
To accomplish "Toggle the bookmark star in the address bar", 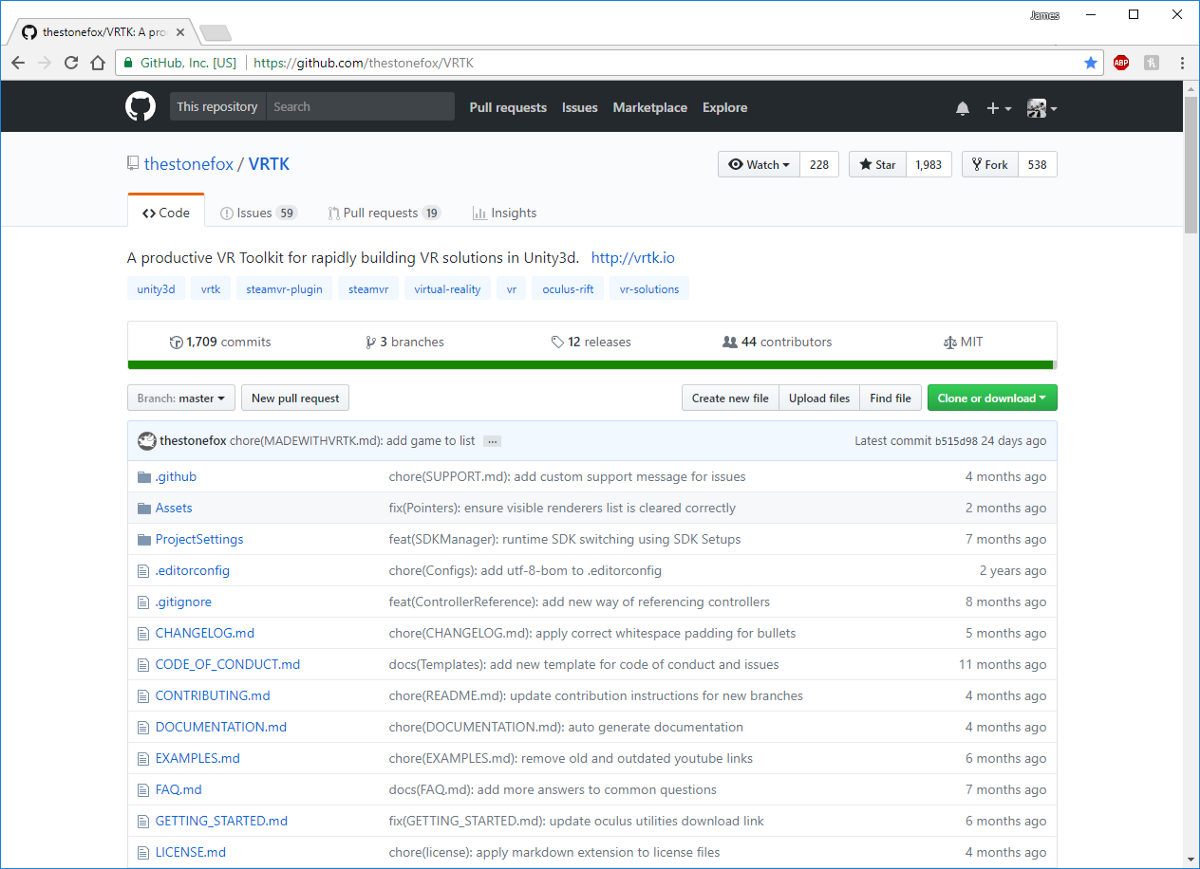I will point(1090,62).
